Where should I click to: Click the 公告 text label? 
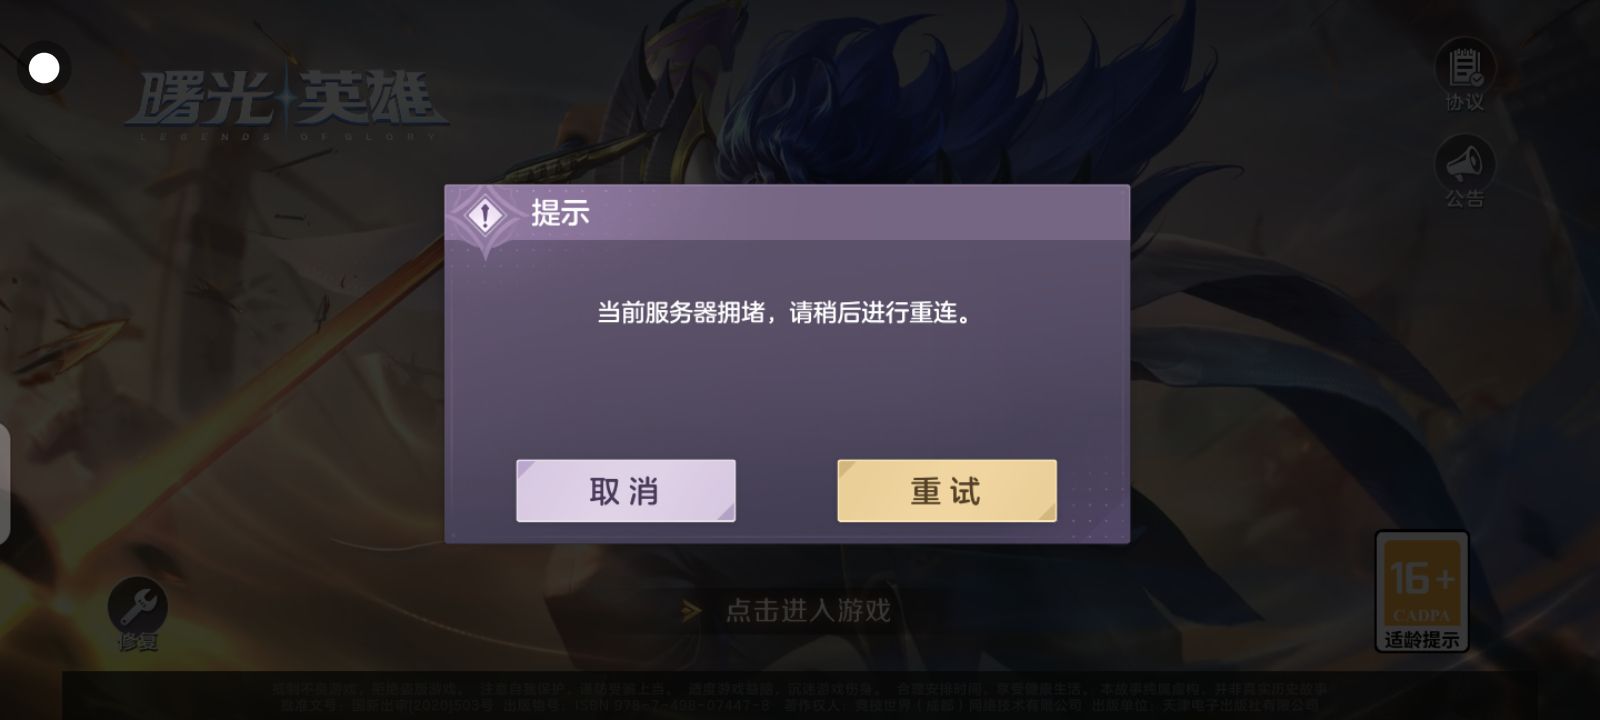pyautogui.click(x=1465, y=199)
